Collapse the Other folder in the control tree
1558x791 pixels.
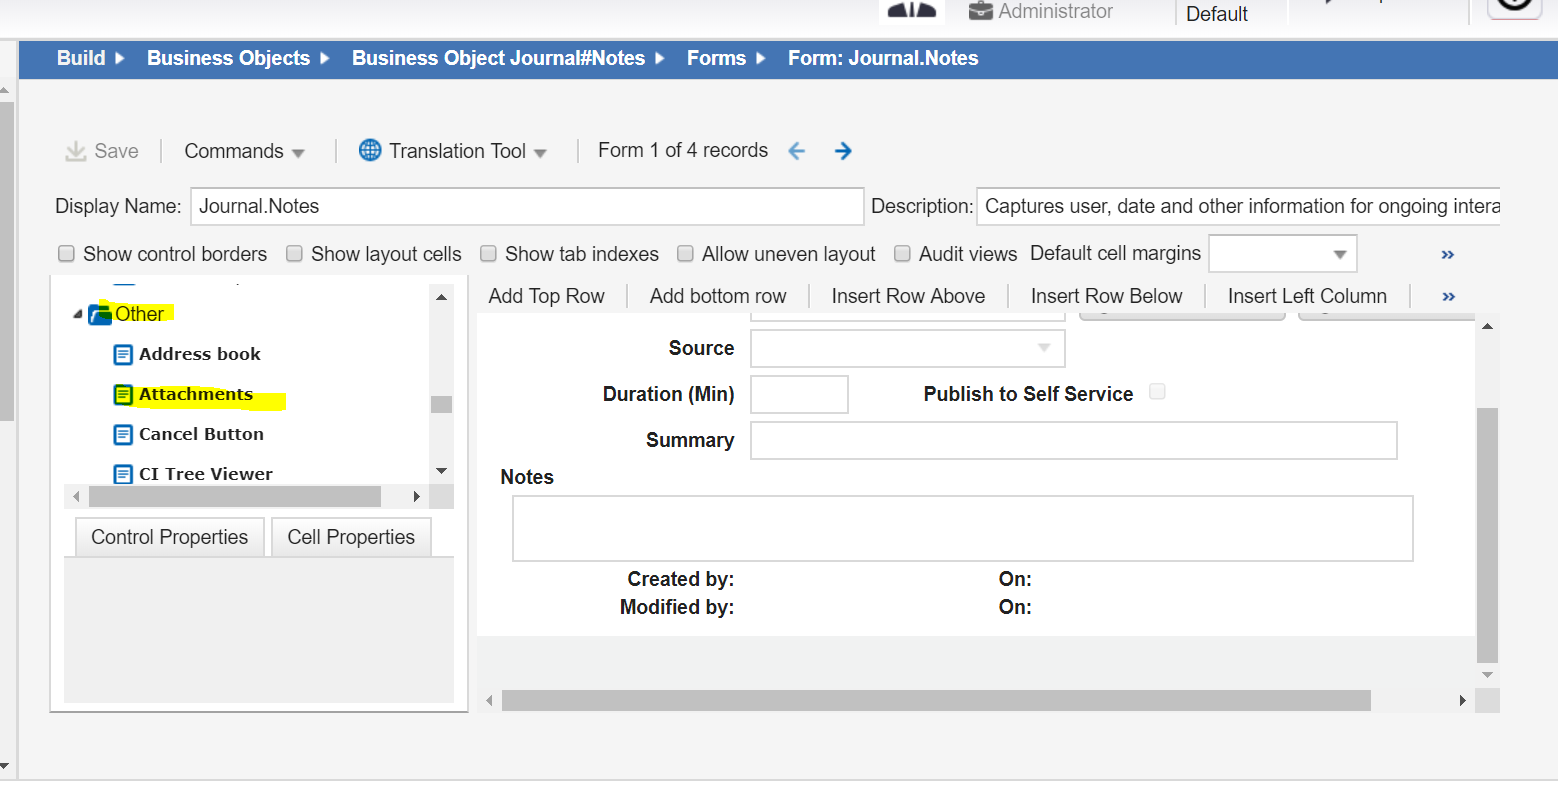point(77,313)
